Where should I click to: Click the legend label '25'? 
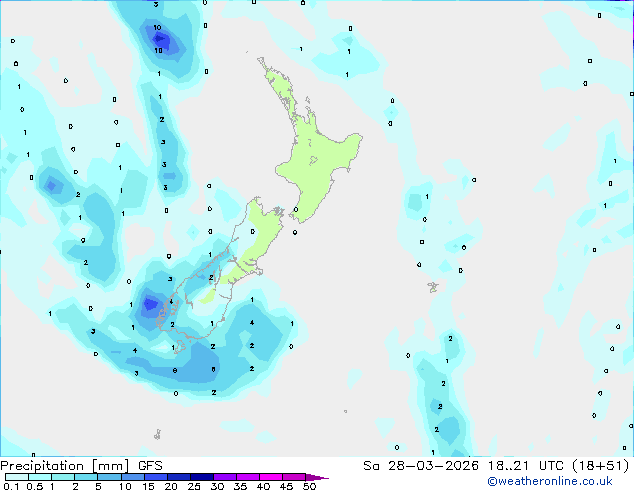point(194,486)
